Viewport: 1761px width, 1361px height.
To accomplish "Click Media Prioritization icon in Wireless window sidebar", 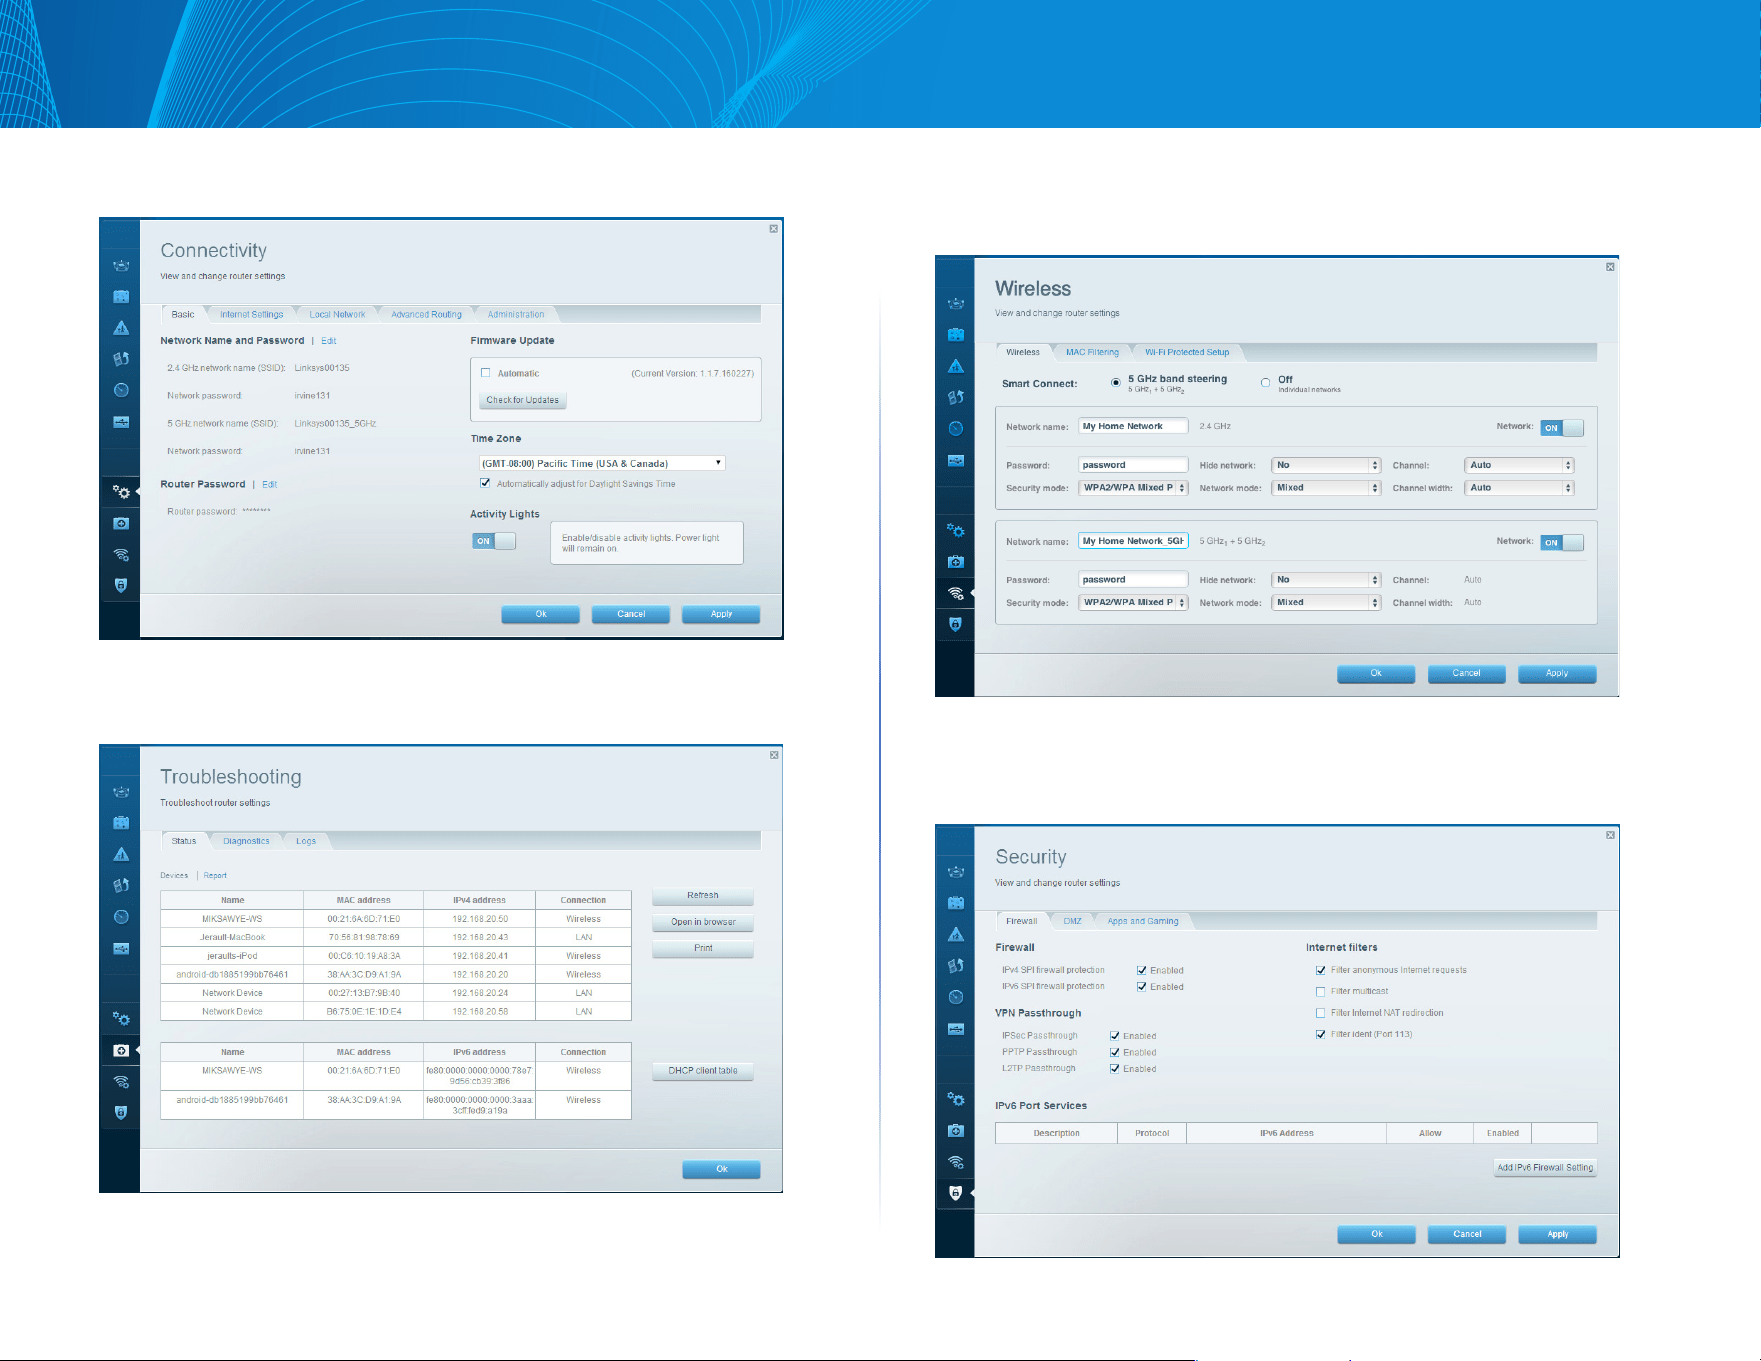I will coord(956,397).
